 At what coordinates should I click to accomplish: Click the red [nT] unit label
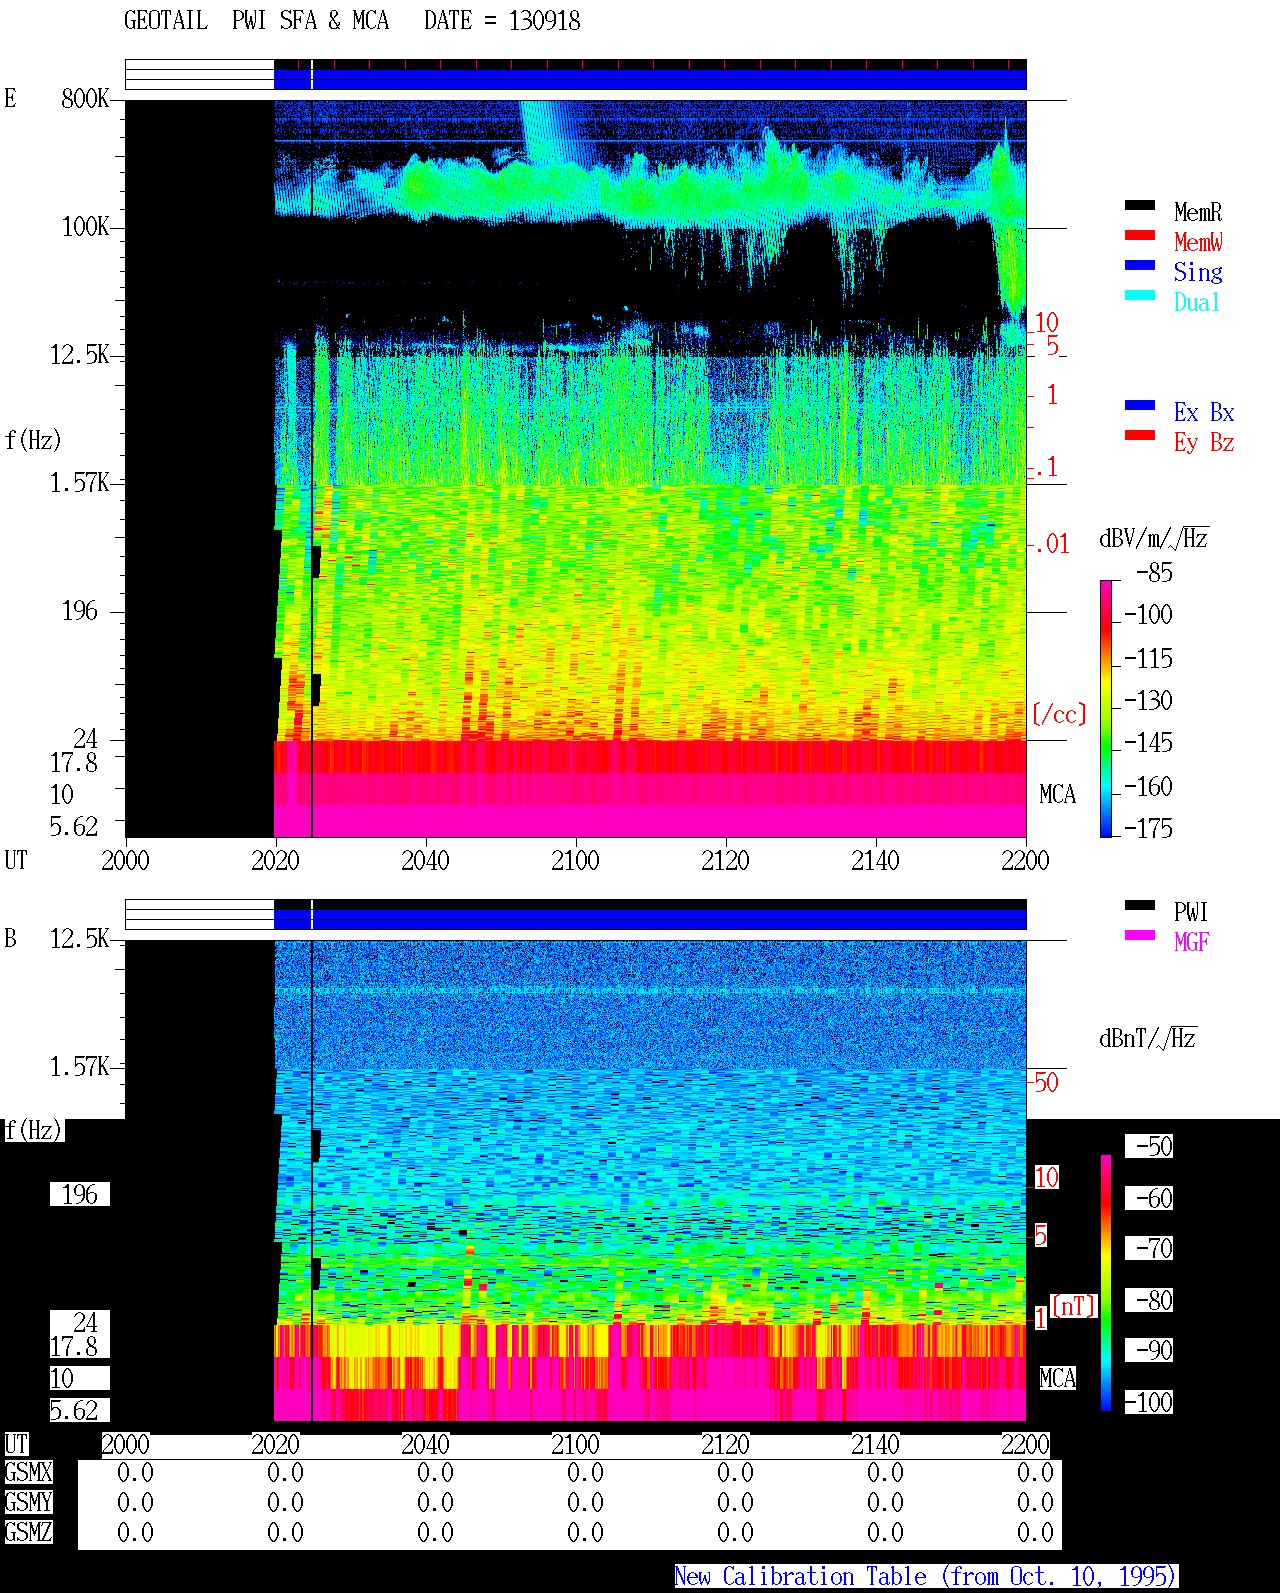click(1074, 1306)
